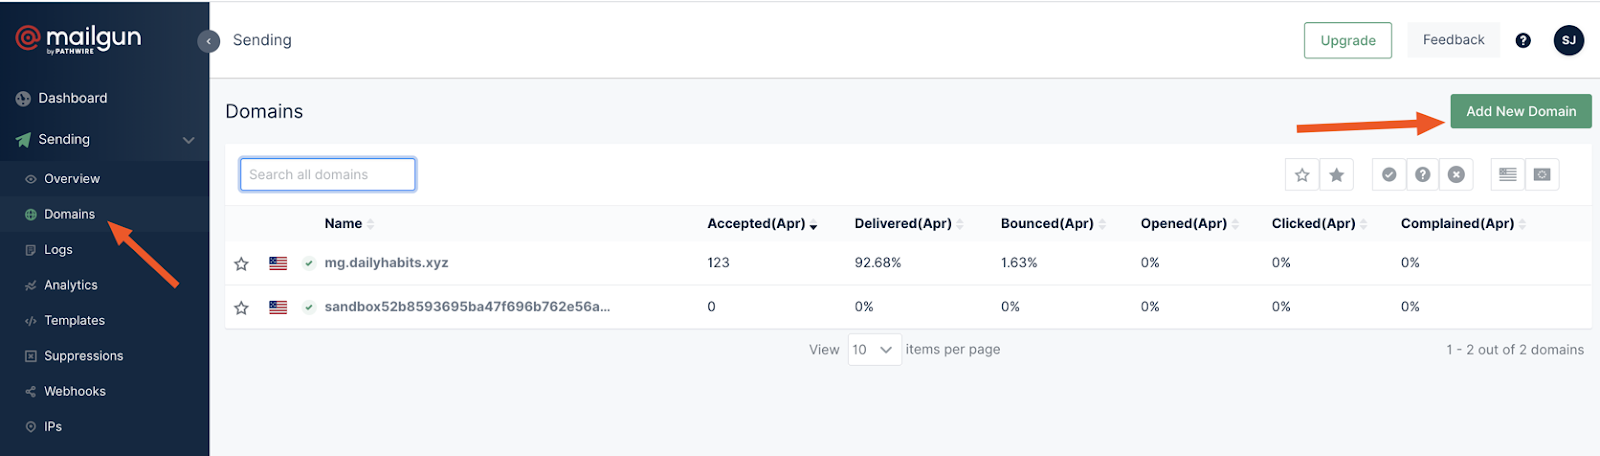The height and width of the screenshot is (456, 1600).
Task: Filter domains by disabled X icon
Action: [1456, 175]
